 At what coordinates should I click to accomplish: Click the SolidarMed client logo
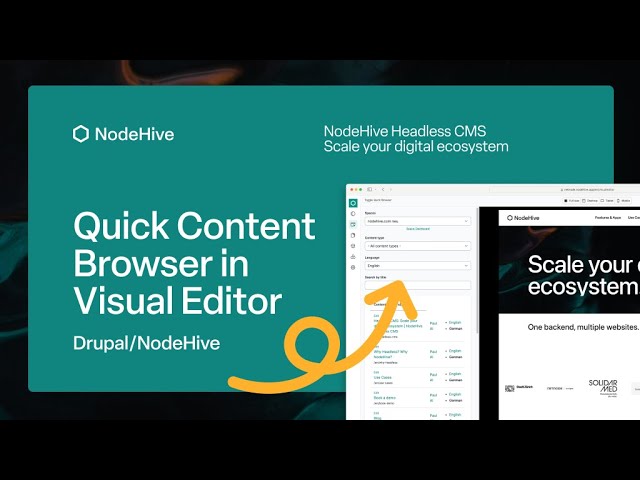click(603, 388)
